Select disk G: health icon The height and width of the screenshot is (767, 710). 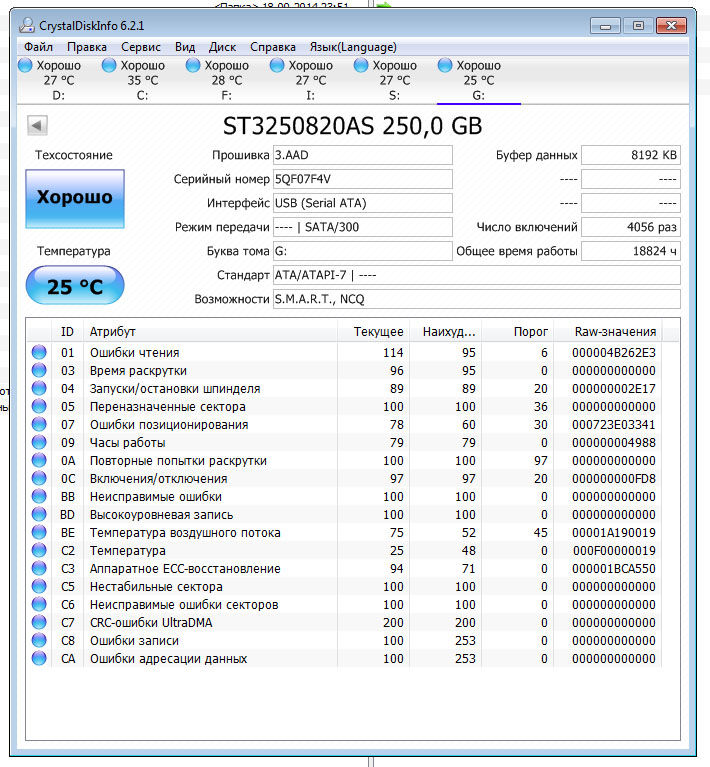click(x=445, y=65)
